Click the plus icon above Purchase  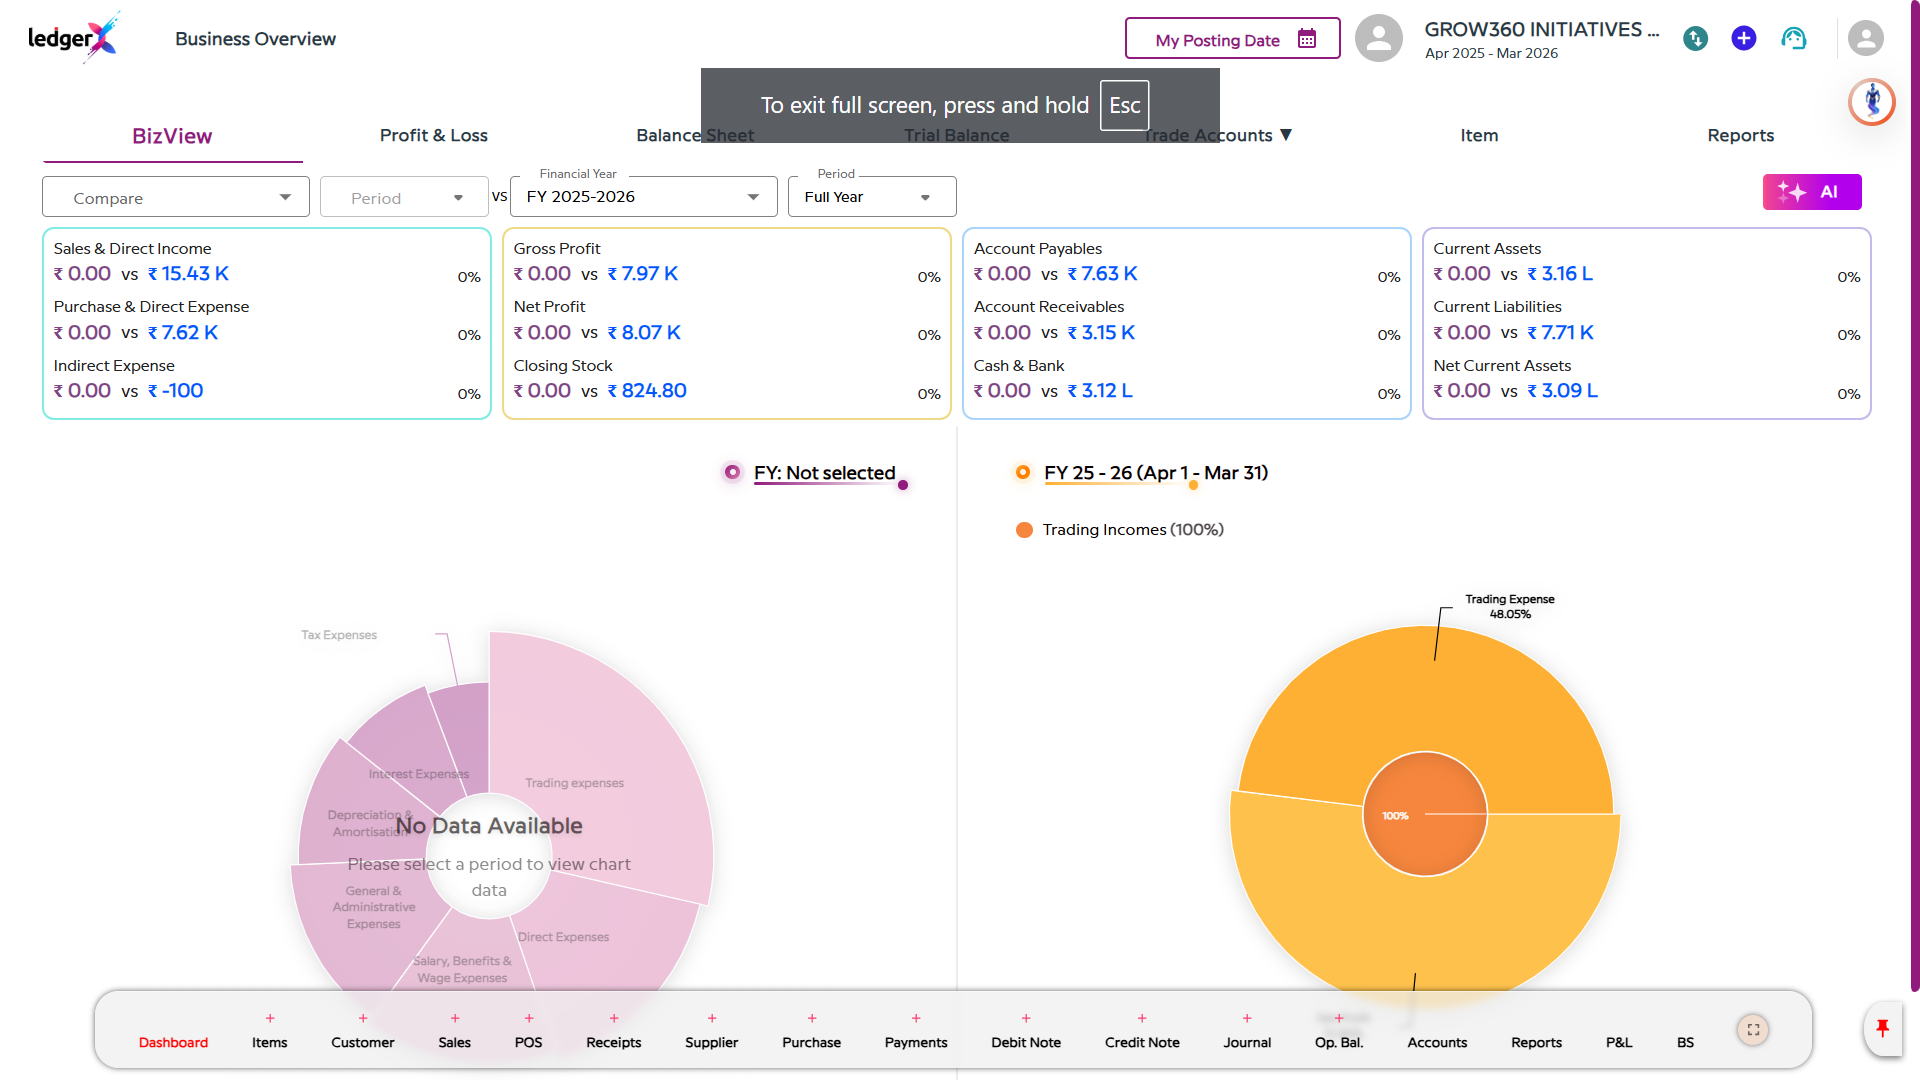(x=812, y=1018)
